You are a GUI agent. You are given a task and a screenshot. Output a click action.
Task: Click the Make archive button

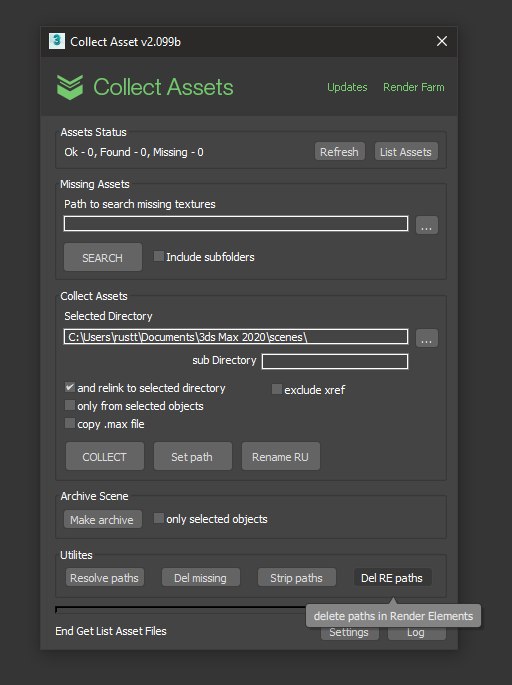pos(102,519)
